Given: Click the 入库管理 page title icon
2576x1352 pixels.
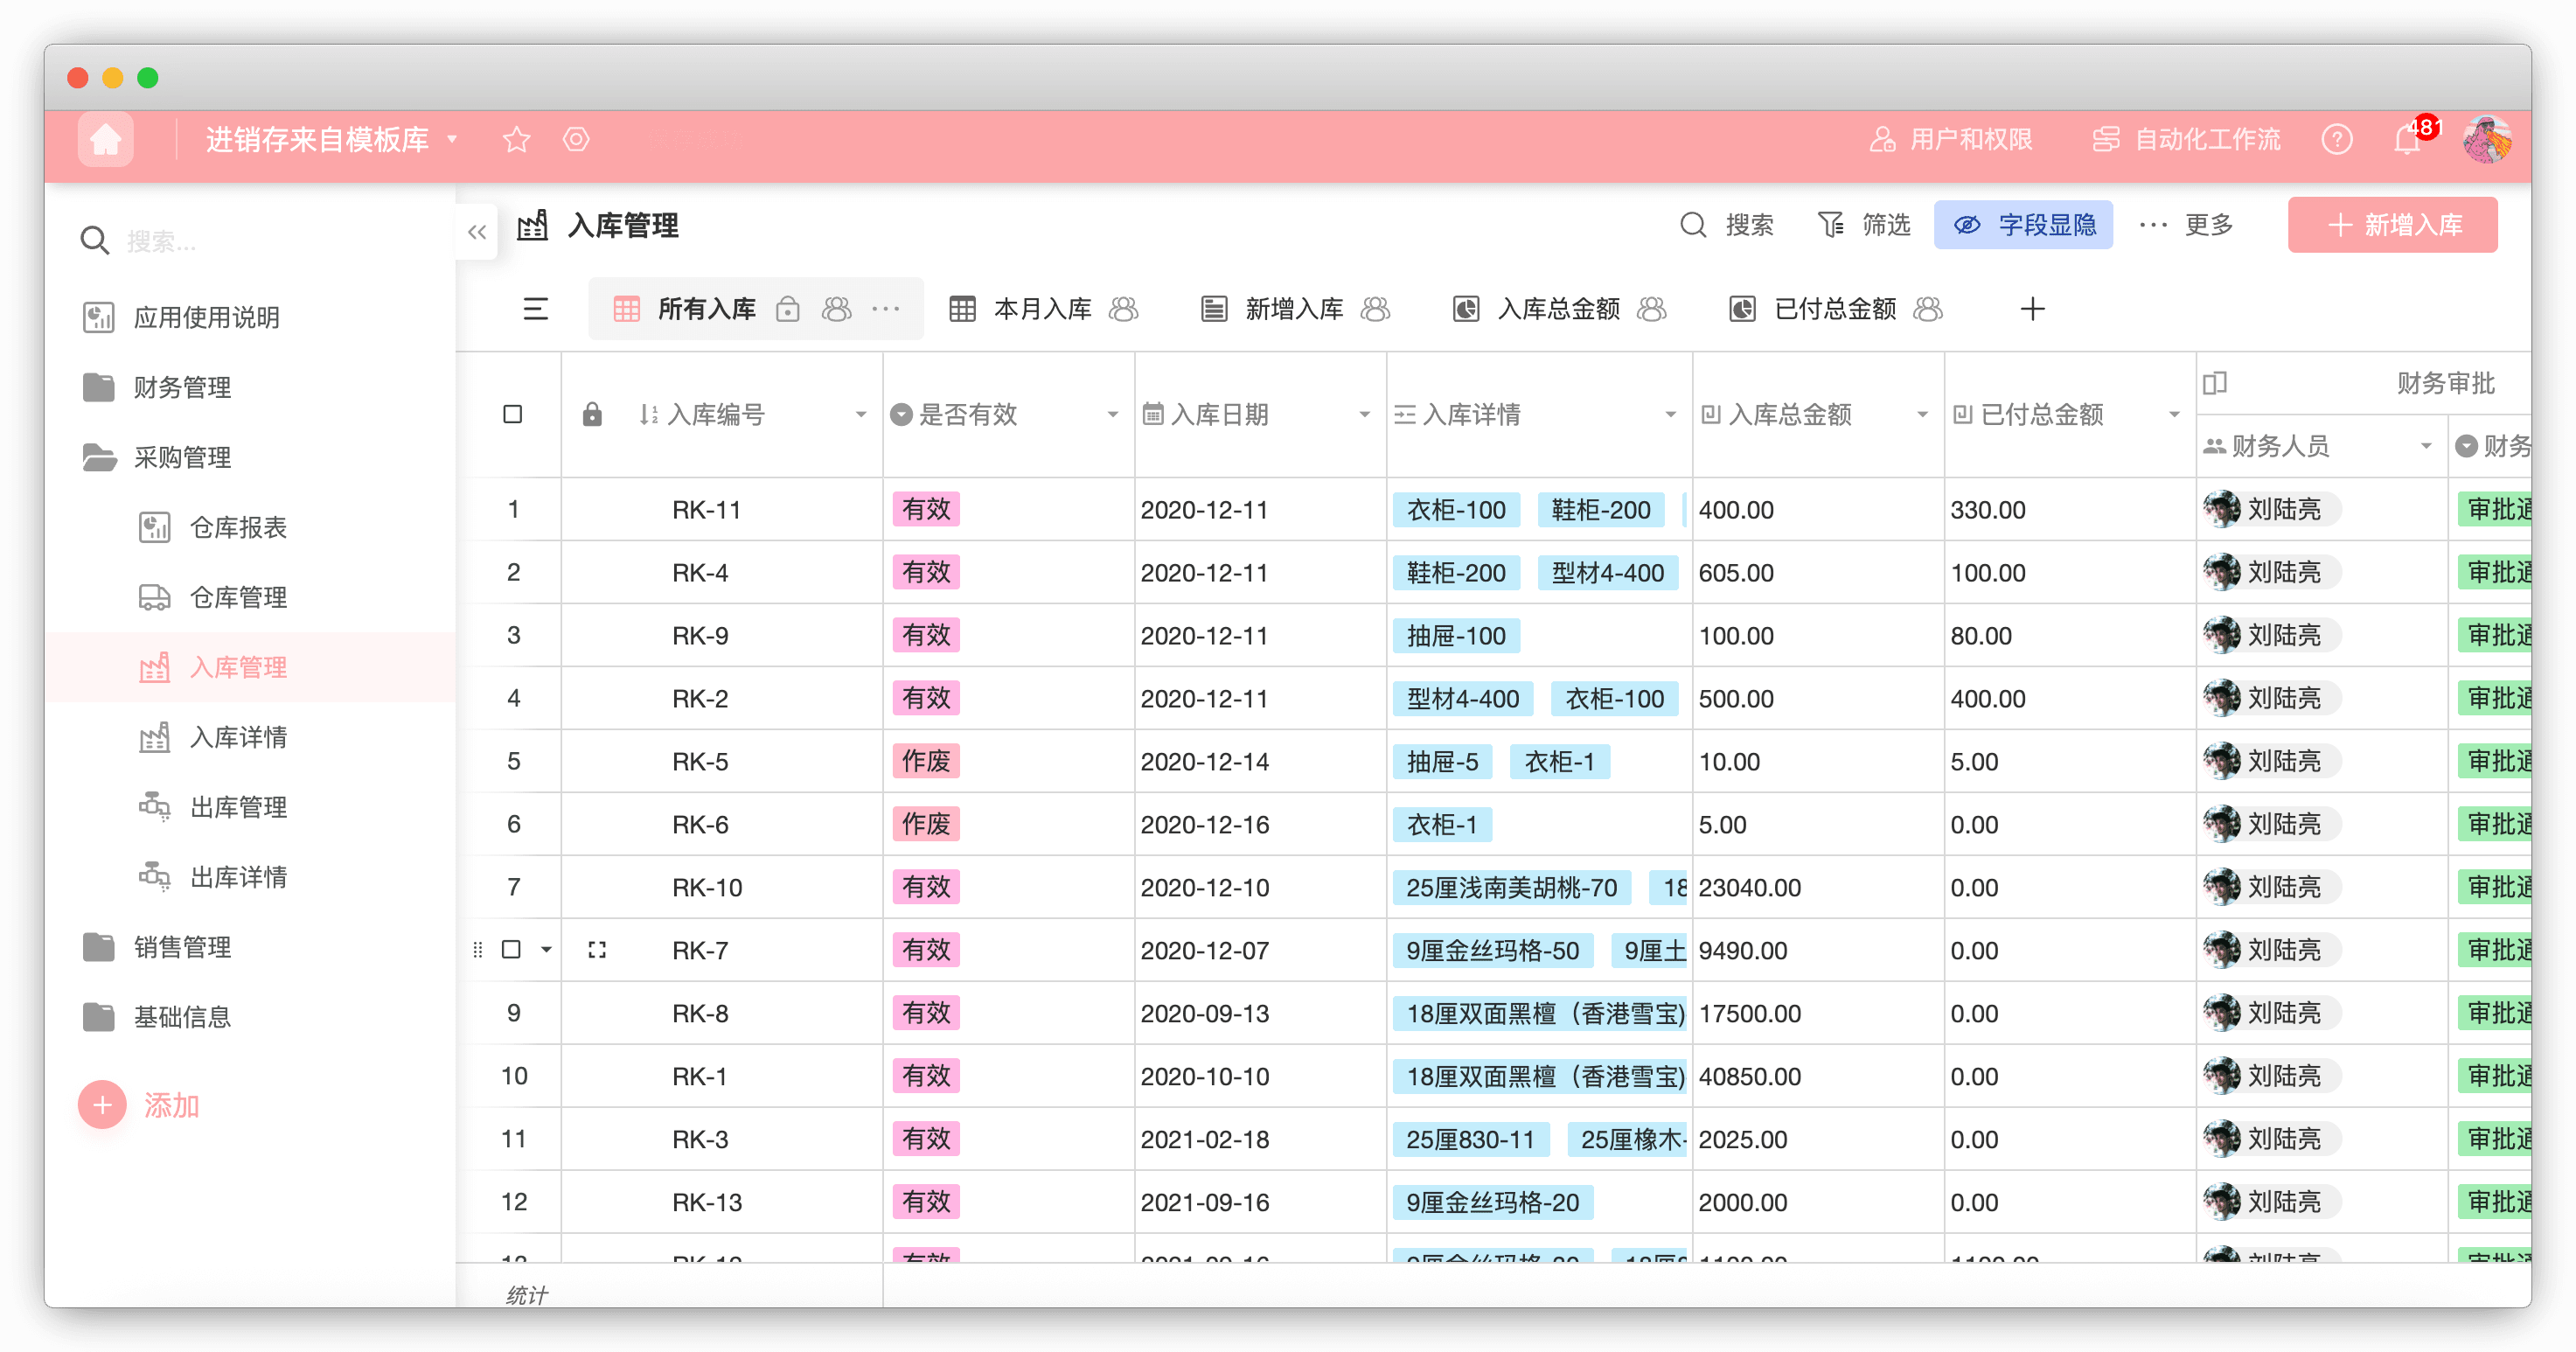Looking at the screenshot, I should click(x=532, y=225).
